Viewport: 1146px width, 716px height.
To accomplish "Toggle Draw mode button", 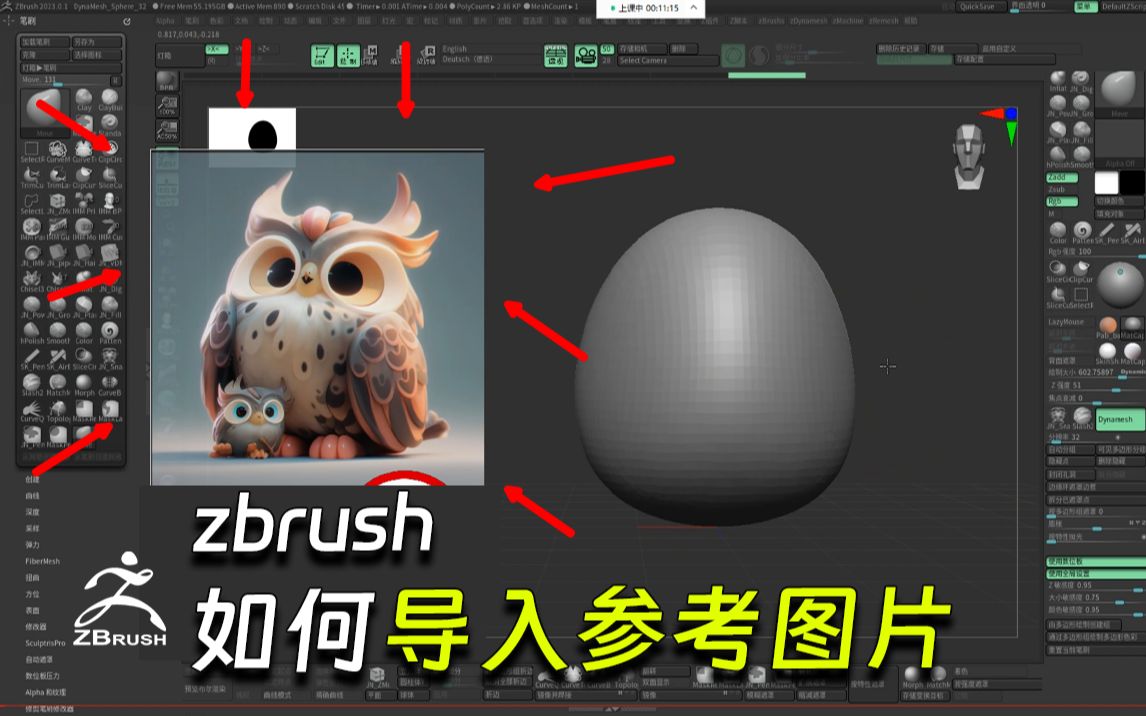I will [x=348, y=56].
